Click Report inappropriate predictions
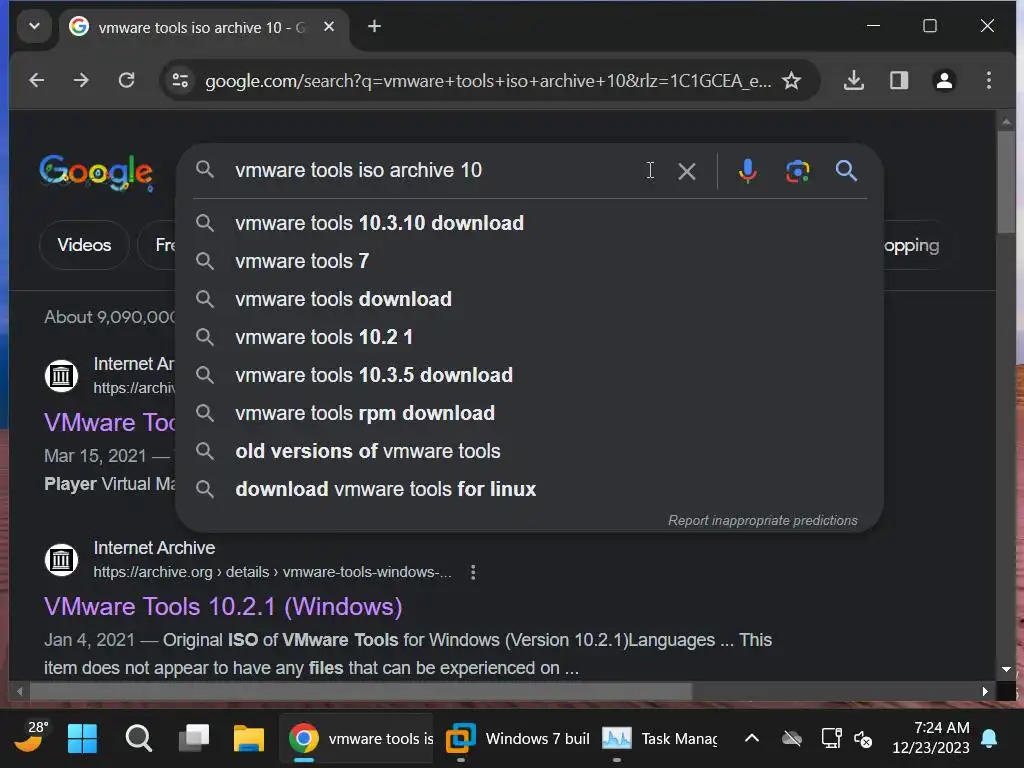1024x768 pixels. [x=763, y=520]
